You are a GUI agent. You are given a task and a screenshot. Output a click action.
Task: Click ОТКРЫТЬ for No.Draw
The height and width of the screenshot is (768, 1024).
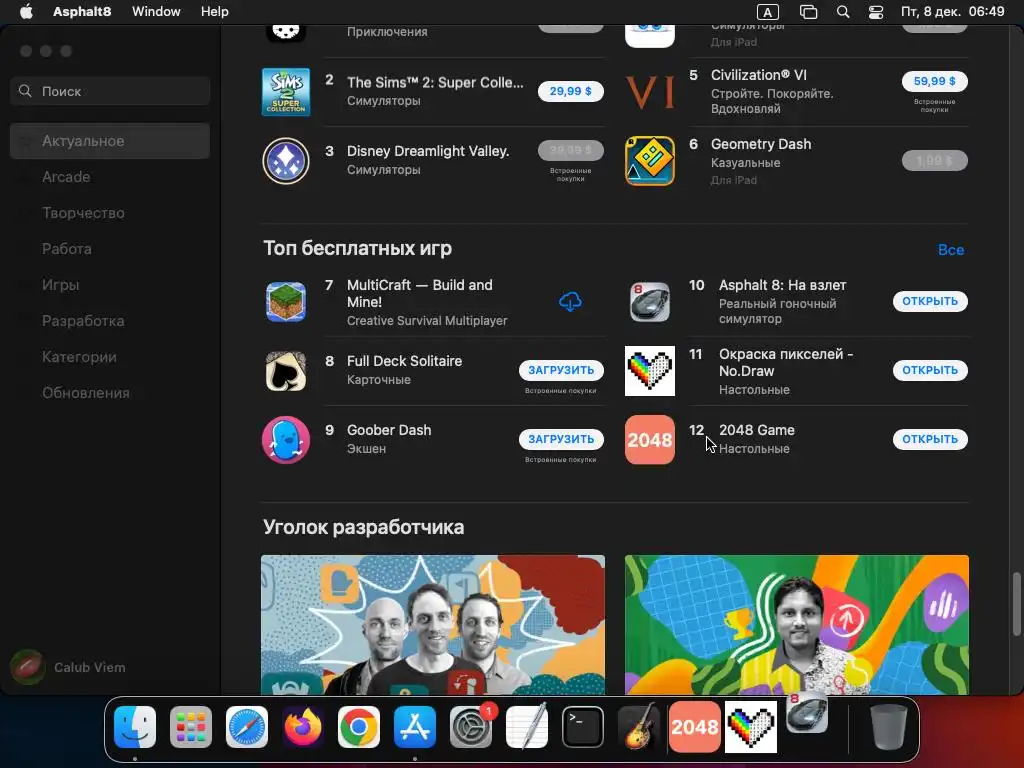tap(930, 370)
